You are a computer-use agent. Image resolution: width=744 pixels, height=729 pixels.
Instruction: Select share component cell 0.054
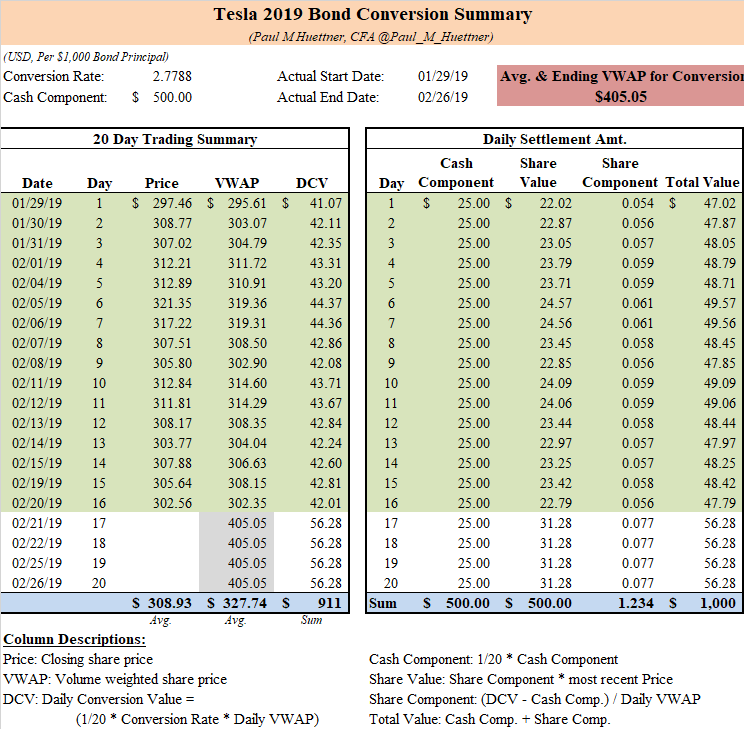pos(638,203)
